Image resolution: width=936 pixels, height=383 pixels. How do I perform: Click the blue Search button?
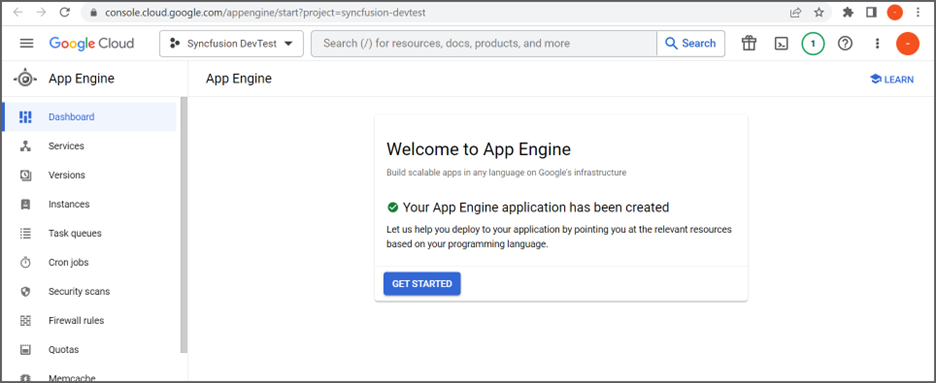click(691, 44)
